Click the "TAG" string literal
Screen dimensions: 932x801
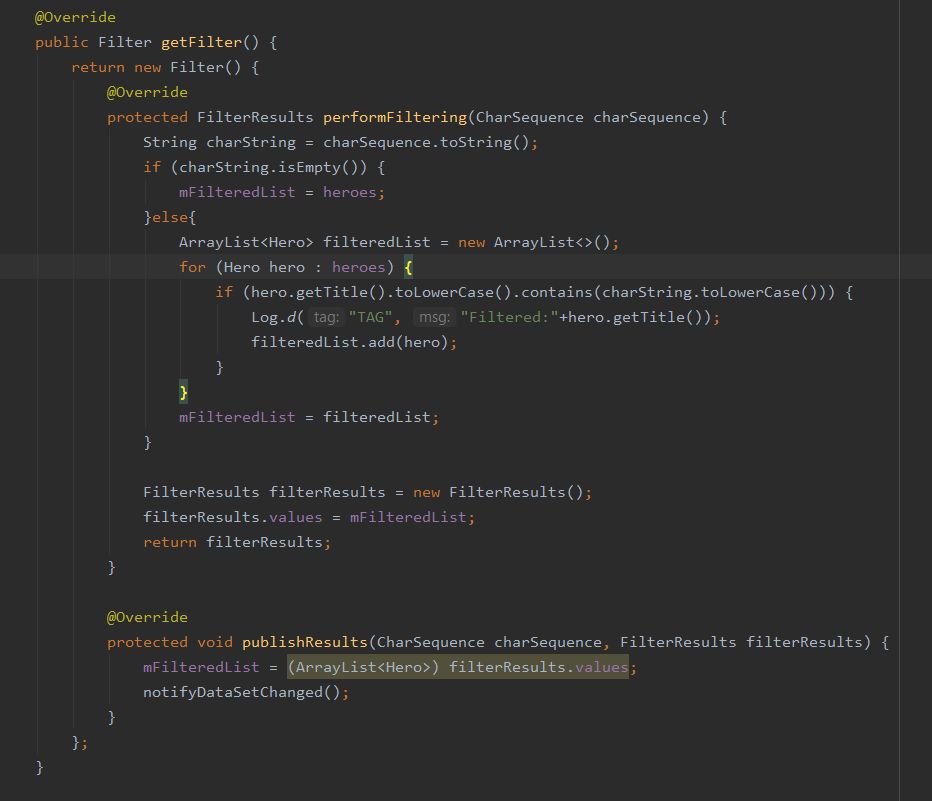[x=370, y=317]
